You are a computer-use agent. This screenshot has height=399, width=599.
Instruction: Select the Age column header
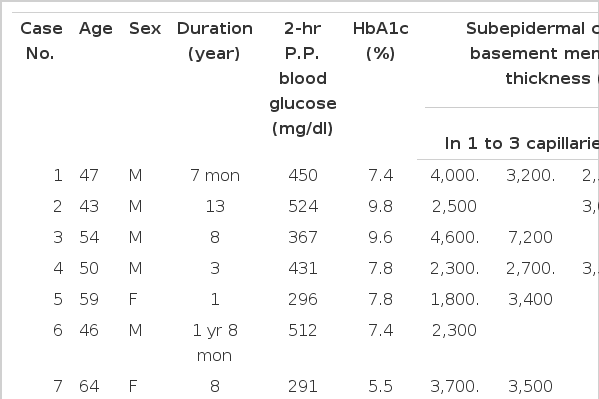pyautogui.click(x=96, y=29)
